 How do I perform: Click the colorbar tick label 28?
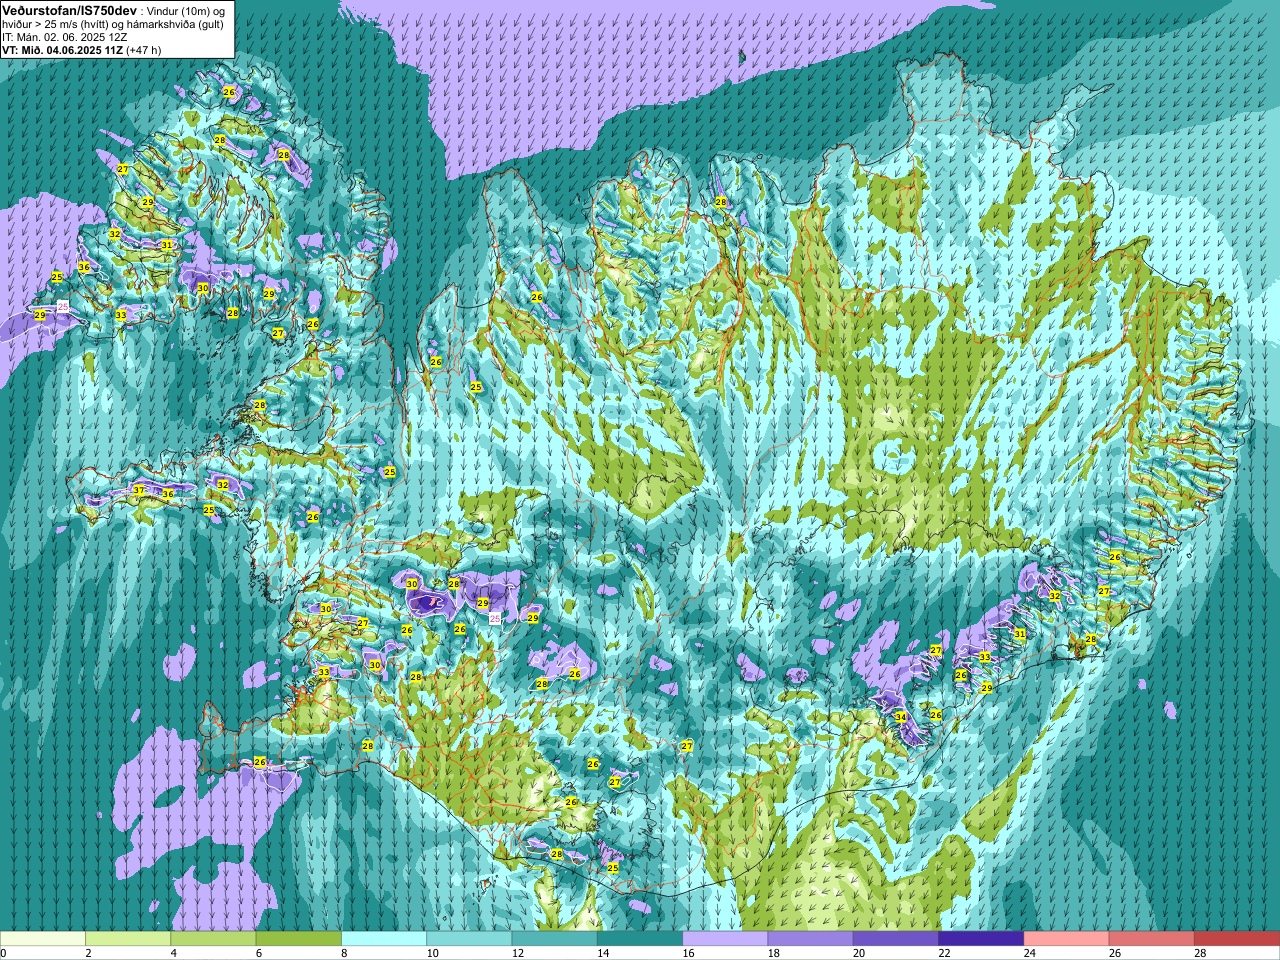point(1200,953)
